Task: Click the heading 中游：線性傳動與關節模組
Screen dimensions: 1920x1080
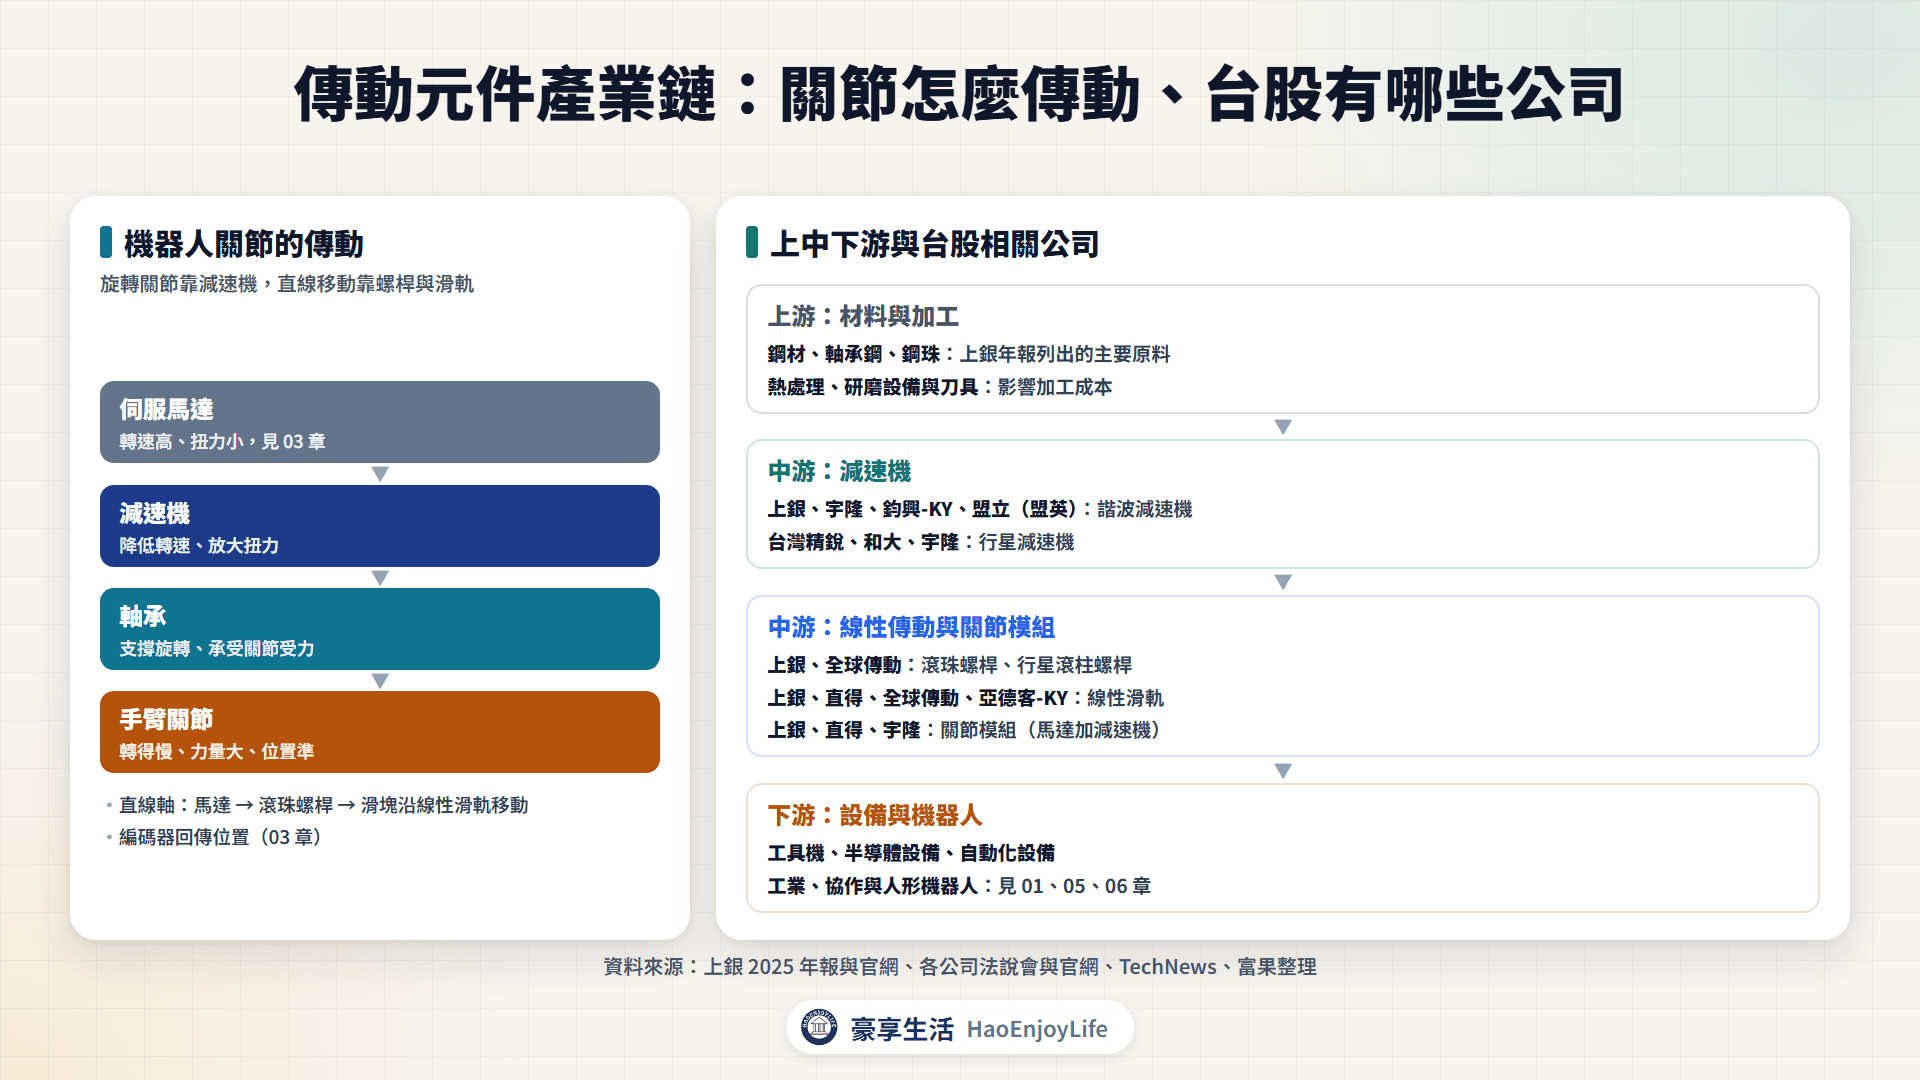Action: [911, 627]
